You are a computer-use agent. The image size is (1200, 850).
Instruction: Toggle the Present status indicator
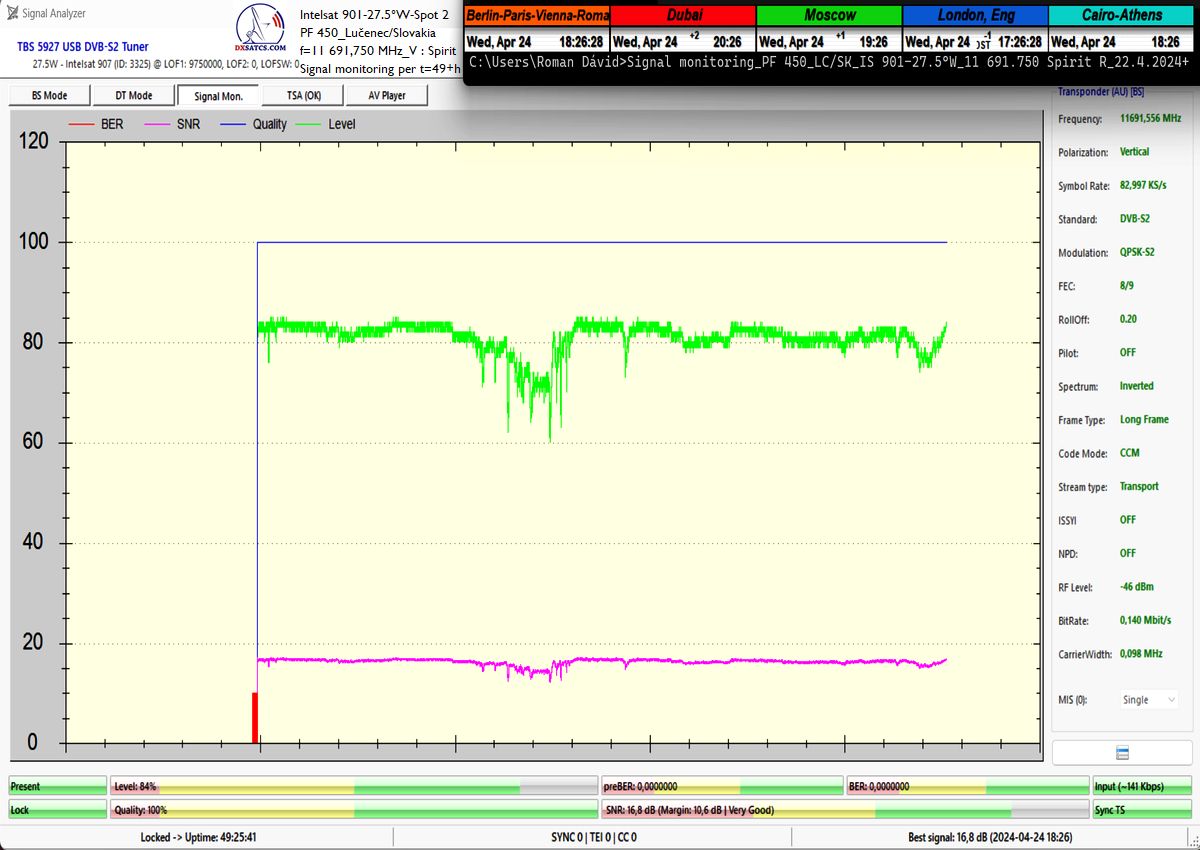click(57, 787)
